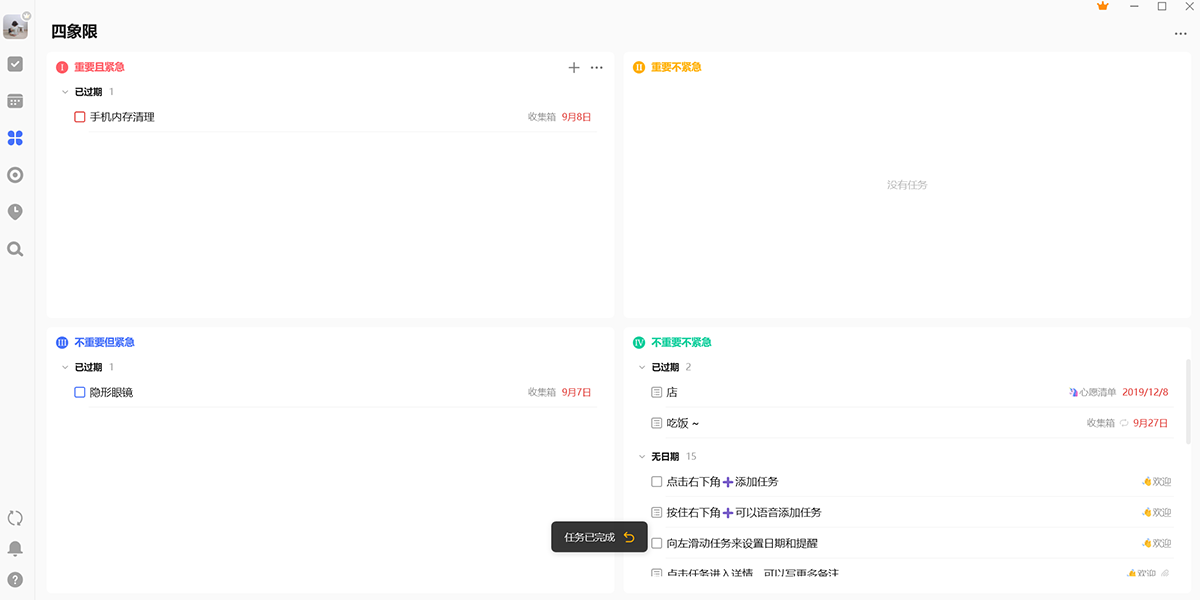Click the search magnifier icon in sidebar
This screenshot has height=600, width=1200.
coord(15,249)
